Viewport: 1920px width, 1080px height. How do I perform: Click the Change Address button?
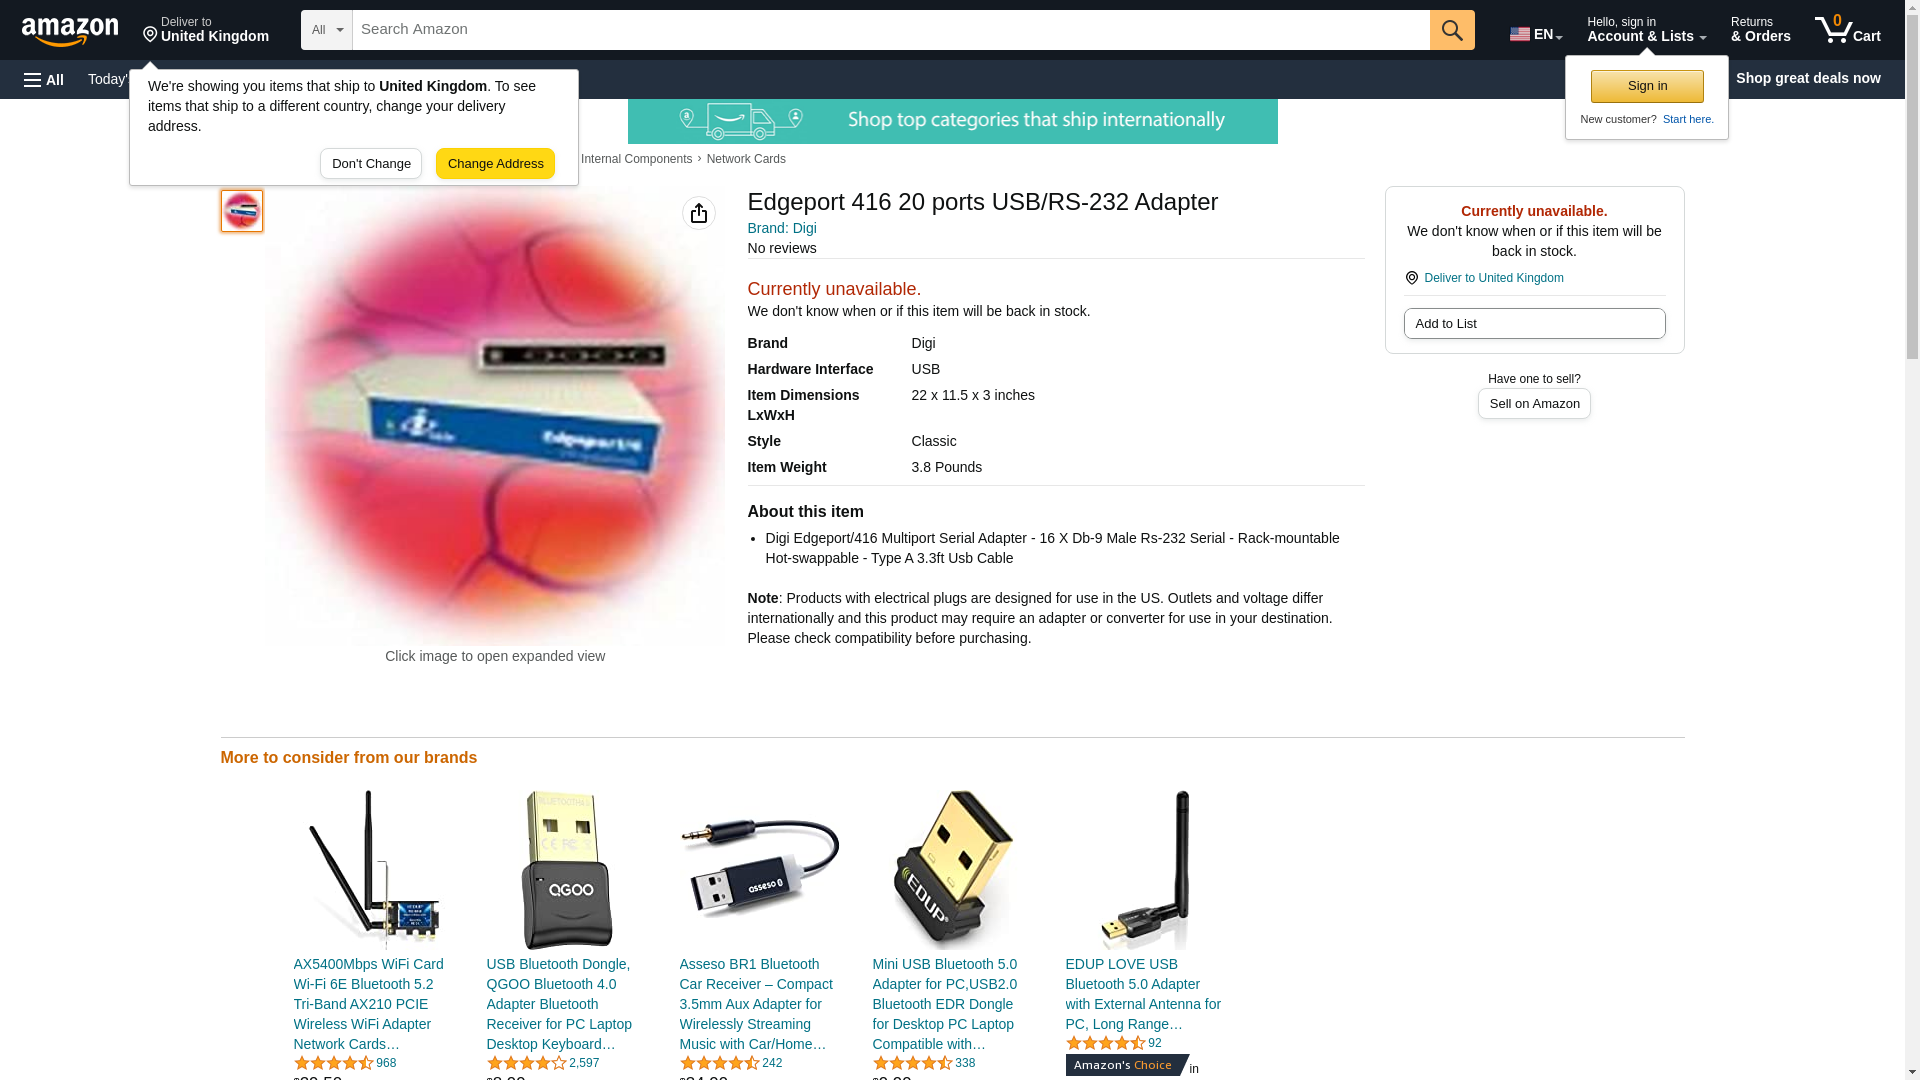[495, 163]
